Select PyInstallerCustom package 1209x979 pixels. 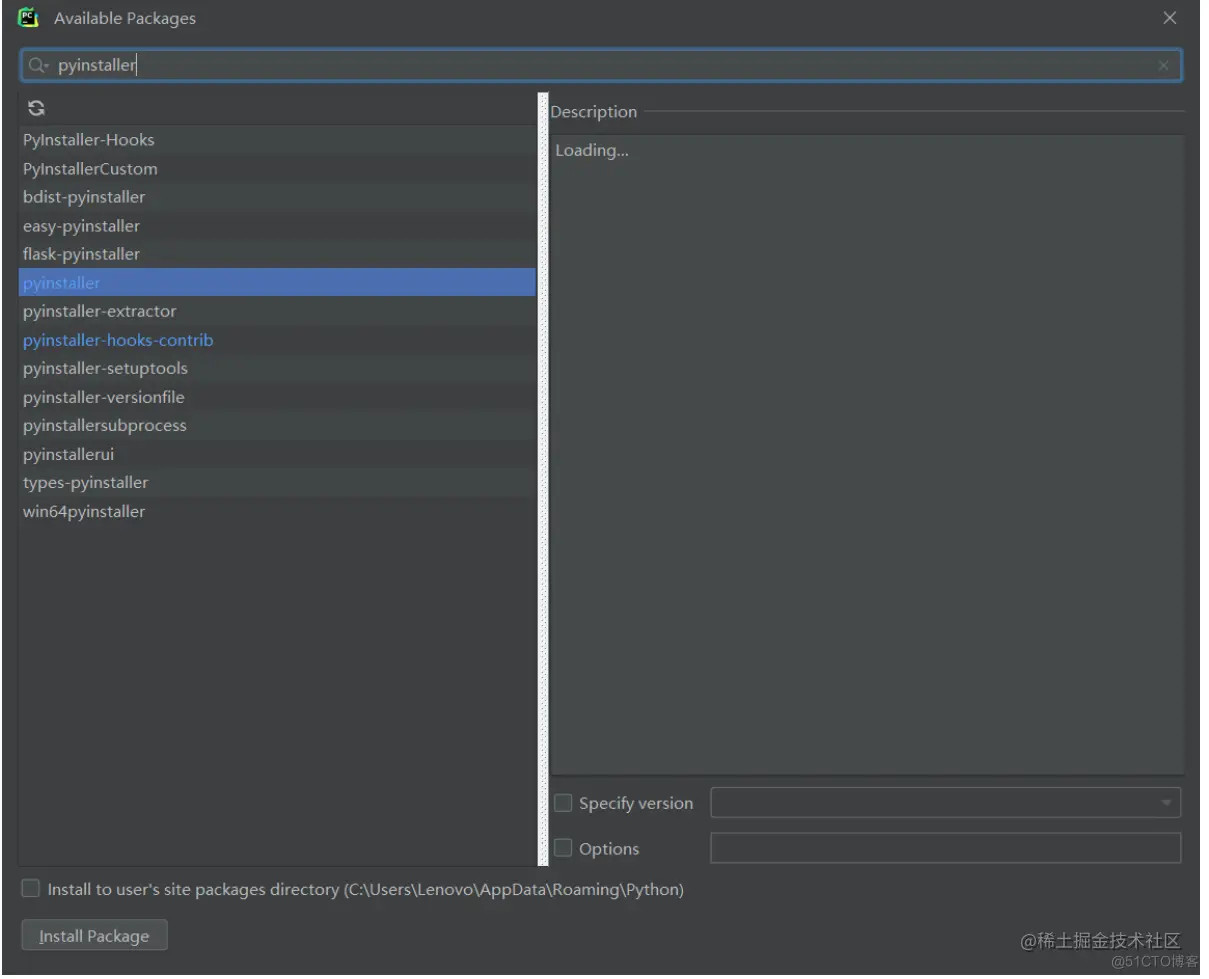[277, 169]
